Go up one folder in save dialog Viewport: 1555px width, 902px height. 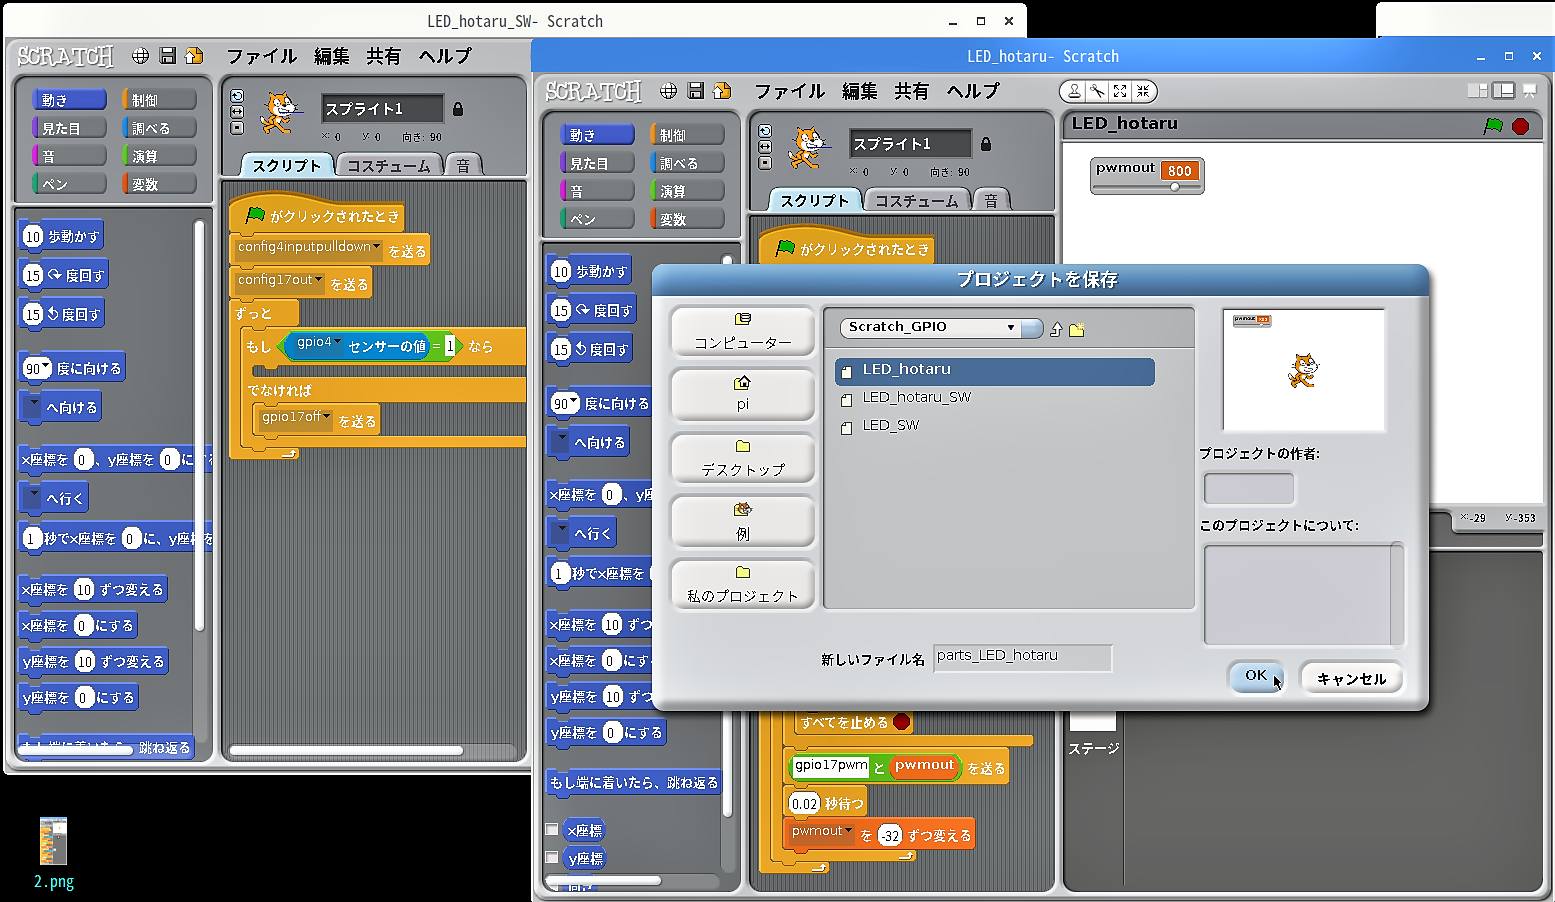(1056, 329)
